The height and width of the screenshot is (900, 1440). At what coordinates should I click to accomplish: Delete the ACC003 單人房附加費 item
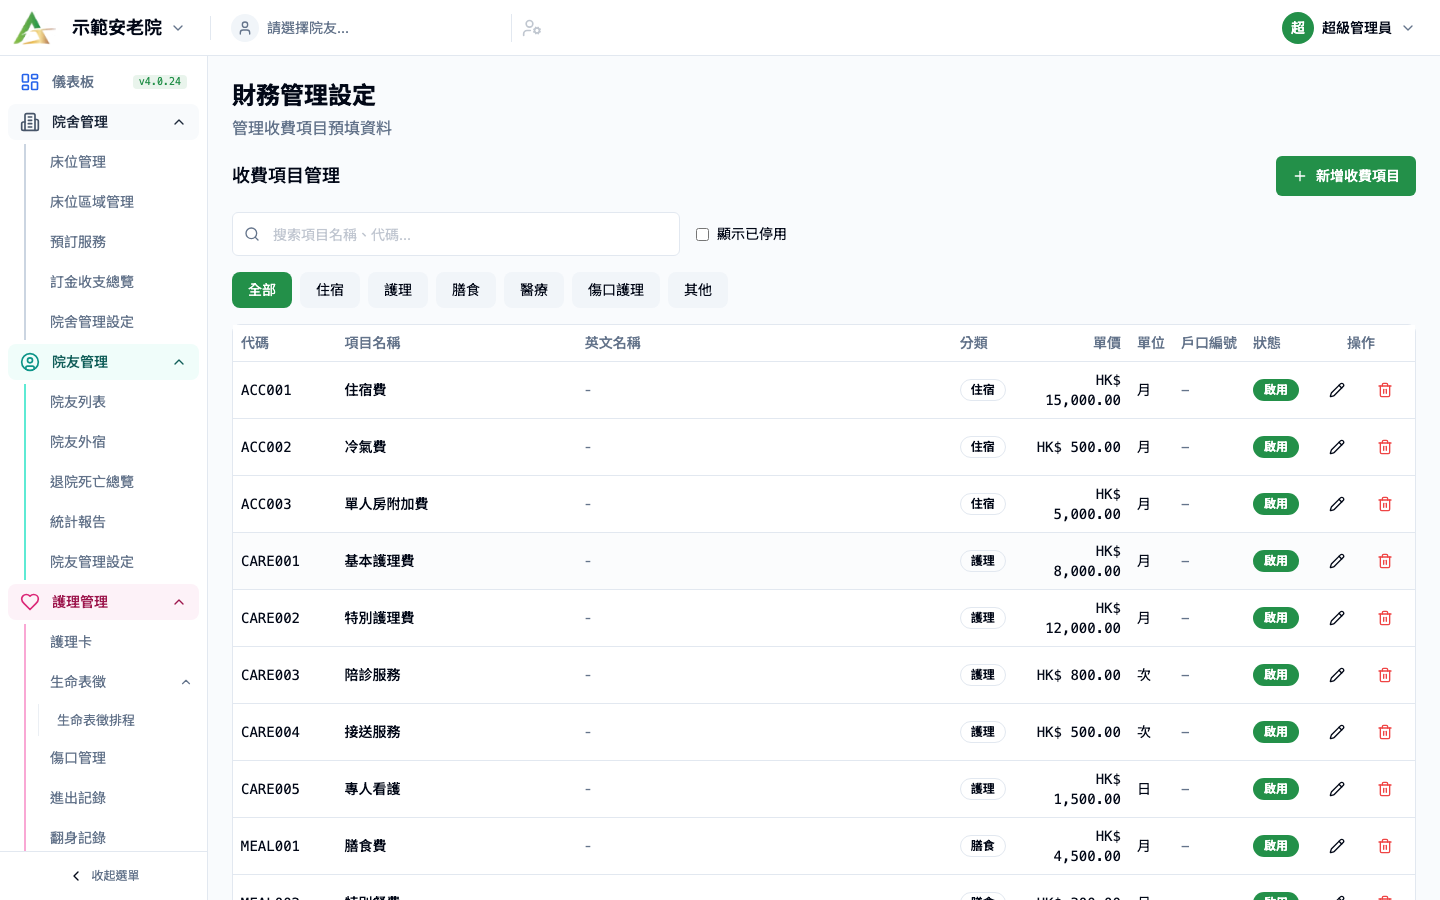1385,504
